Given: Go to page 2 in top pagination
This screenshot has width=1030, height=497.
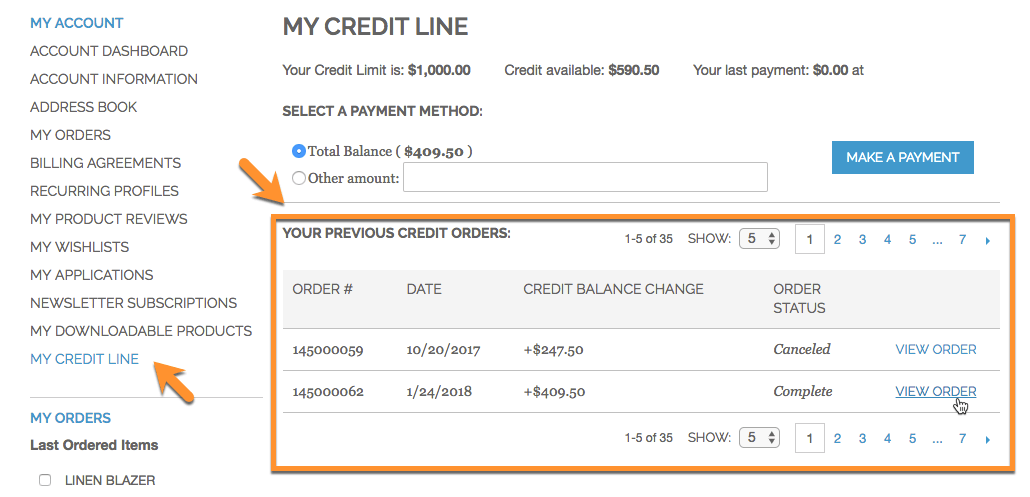Looking at the screenshot, I should point(837,240).
